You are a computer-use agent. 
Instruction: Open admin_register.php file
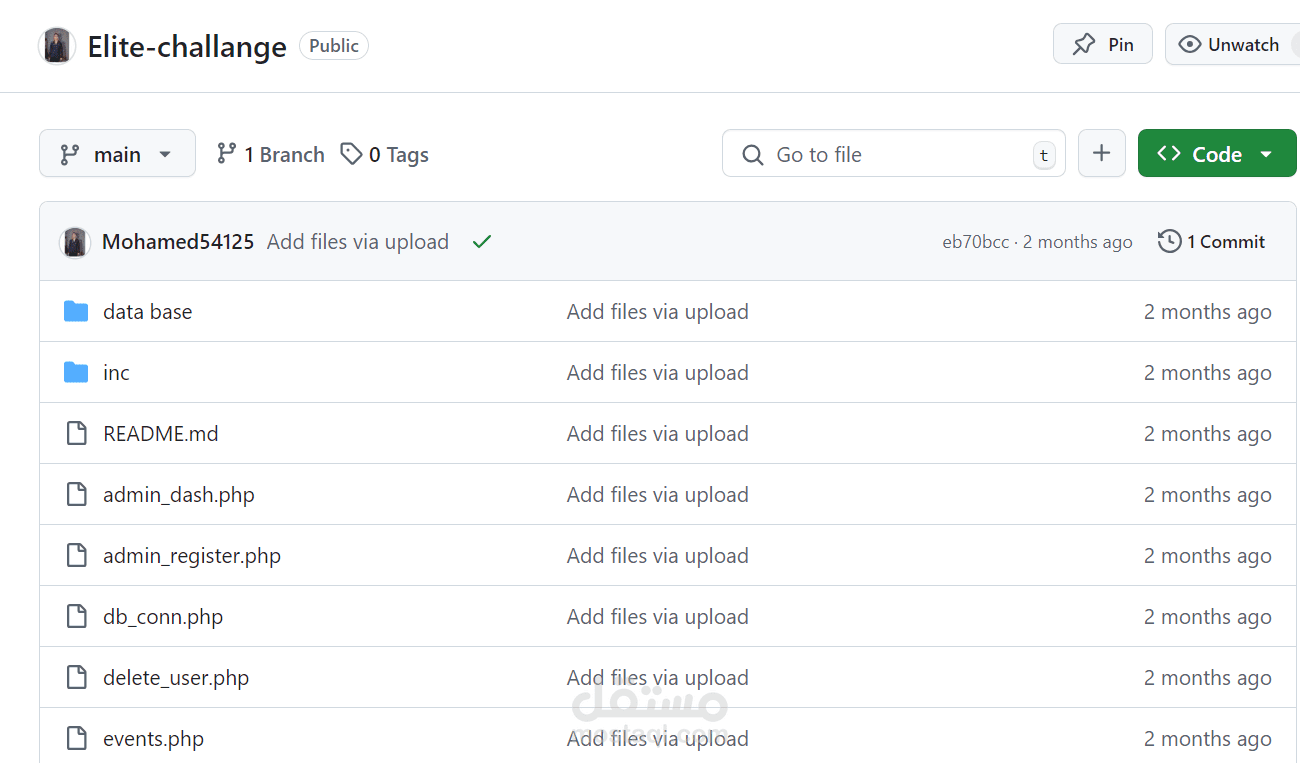click(192, 556)
